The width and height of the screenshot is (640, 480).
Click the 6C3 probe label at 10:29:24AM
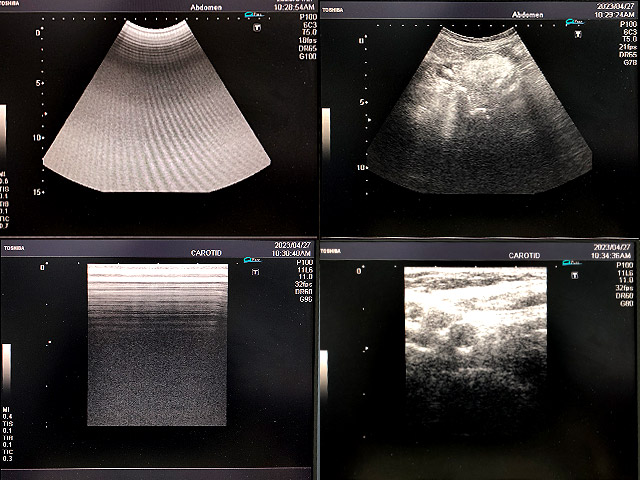point(630,32)
